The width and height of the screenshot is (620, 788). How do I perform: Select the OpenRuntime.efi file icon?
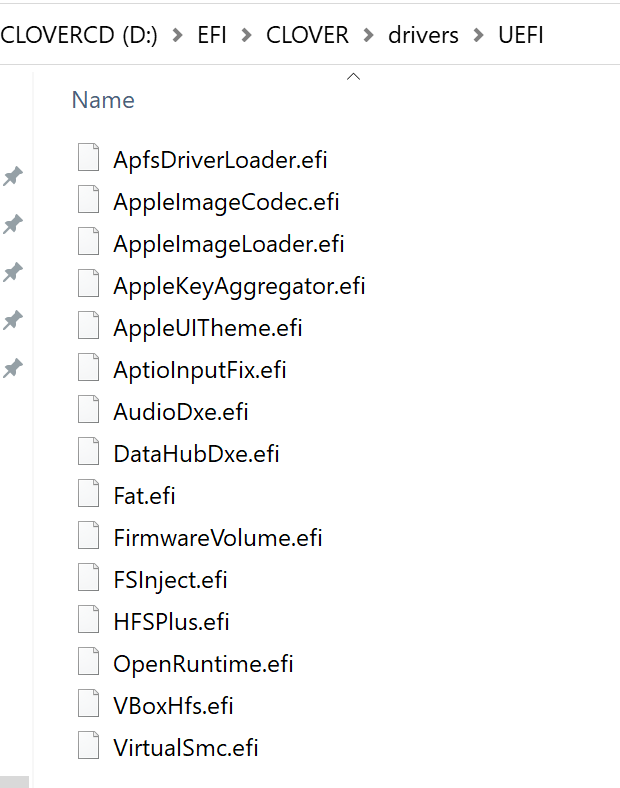[89, 663]
